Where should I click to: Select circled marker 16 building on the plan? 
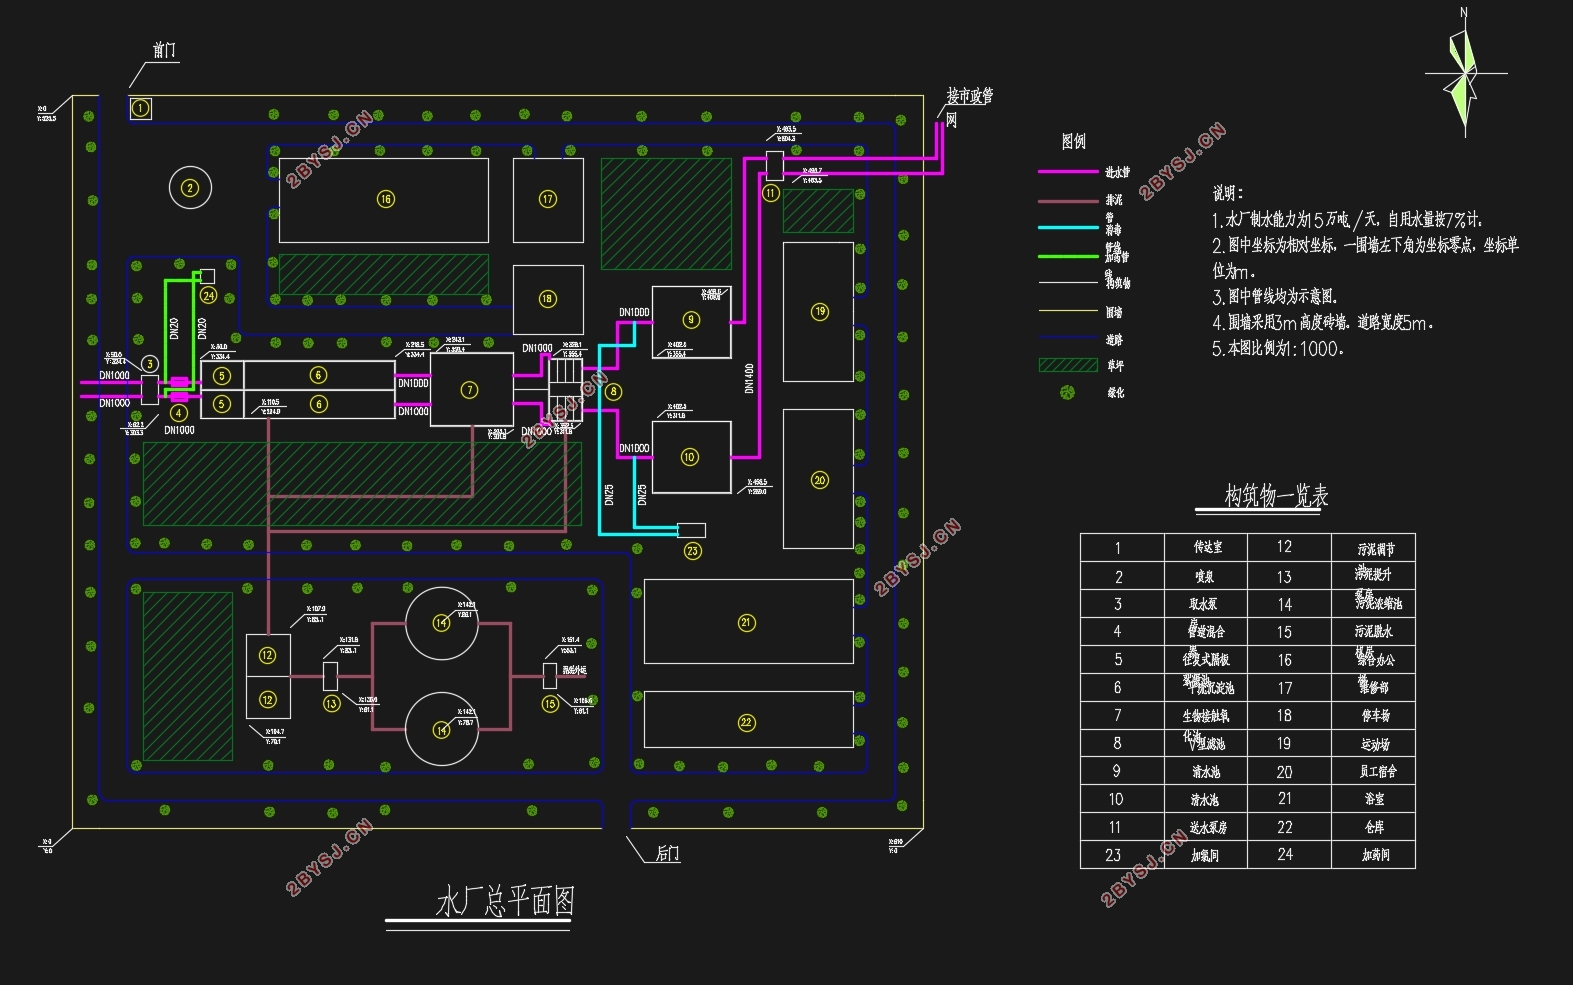click(385, 199)
